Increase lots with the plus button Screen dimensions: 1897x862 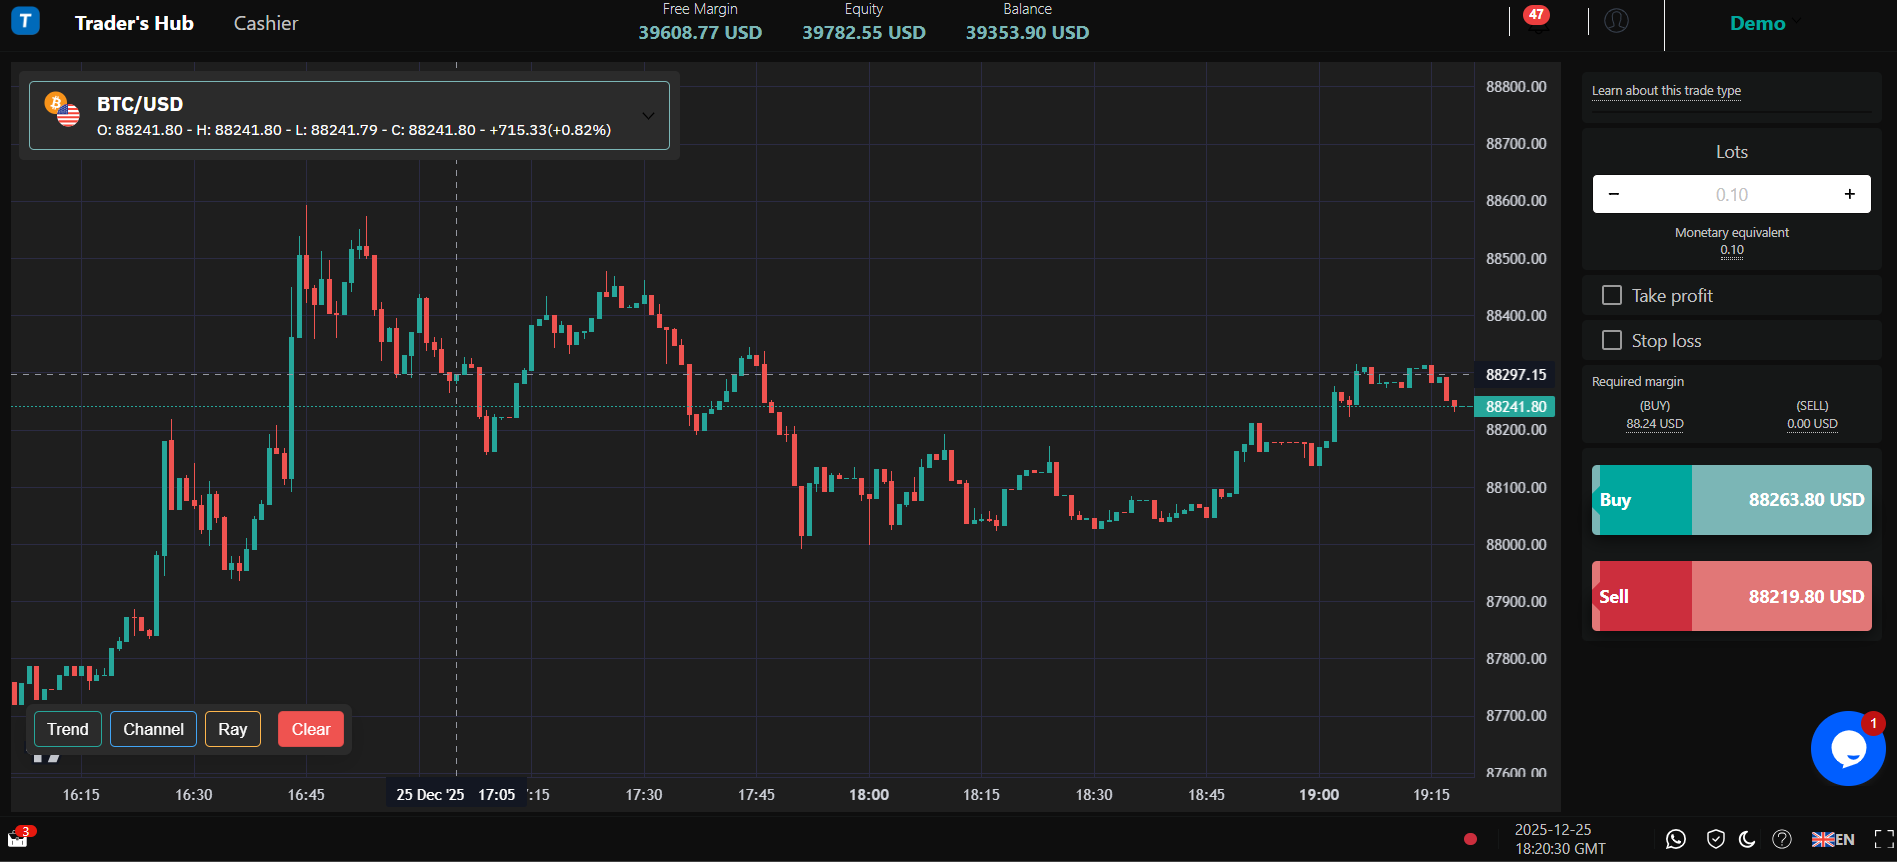point(1849,194)
